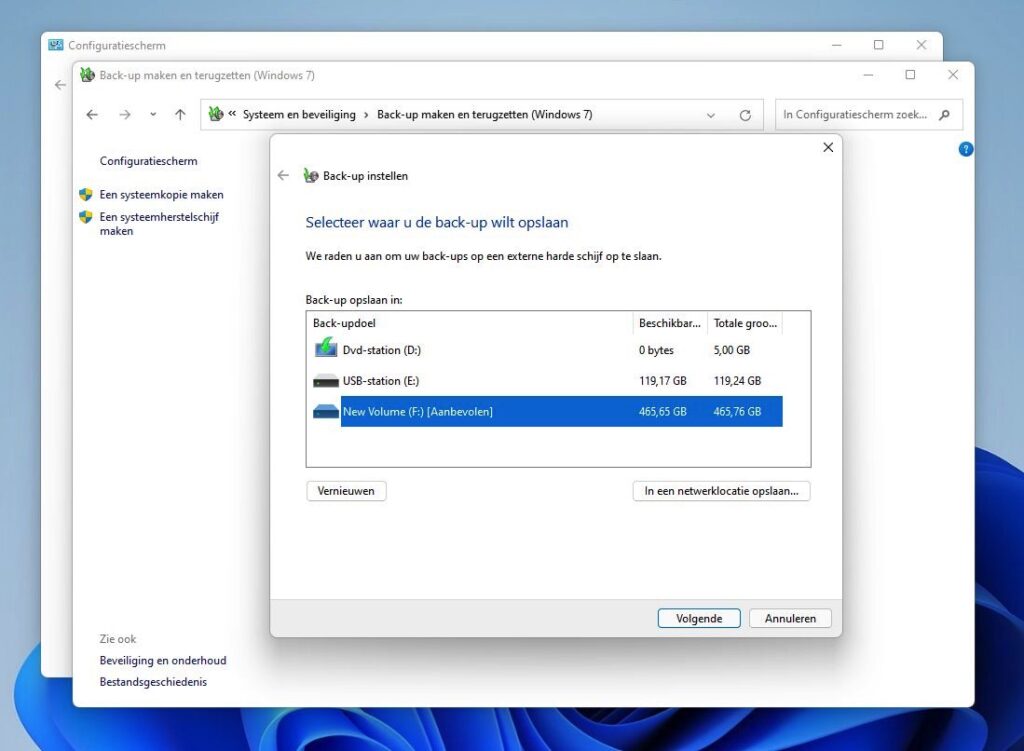Minimize the rear Configuratiescherm window
Viewport: 1024px width, 751px height.
pos(837,45)
